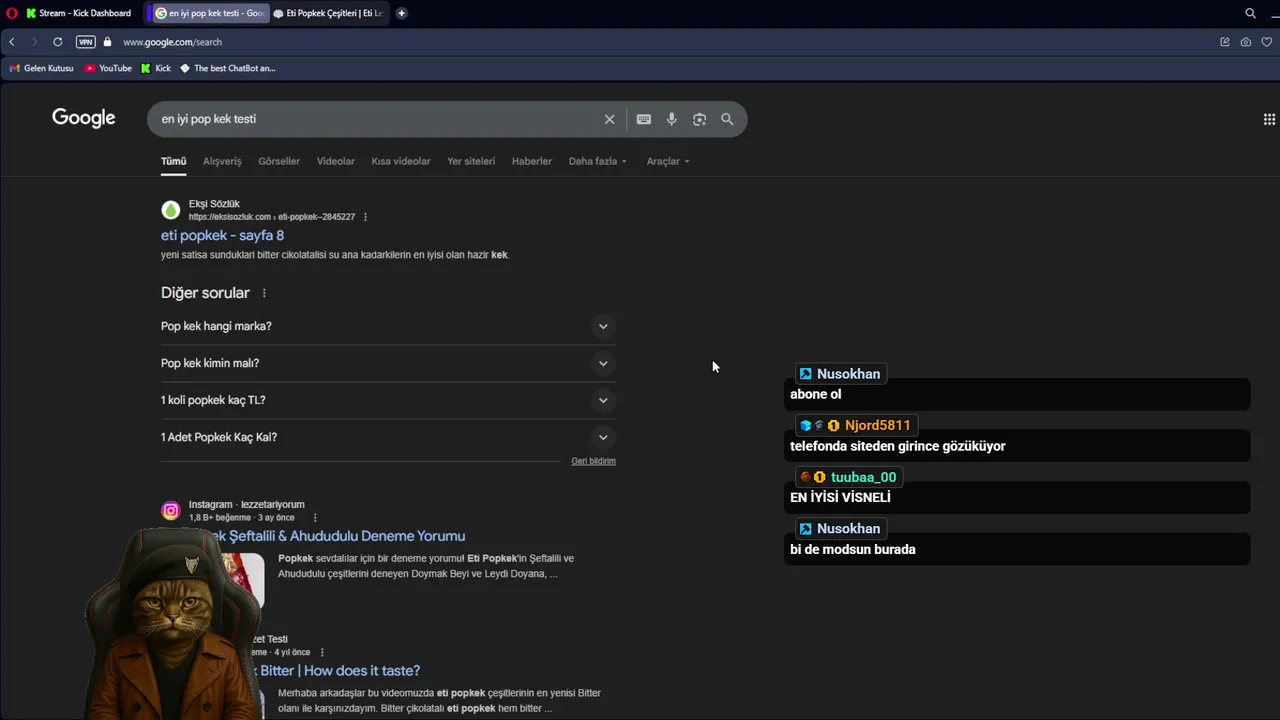1280x720 pixels.
Task: Click the Nusokhan name above 'abone ol'
Action: [x=848, y=374]
